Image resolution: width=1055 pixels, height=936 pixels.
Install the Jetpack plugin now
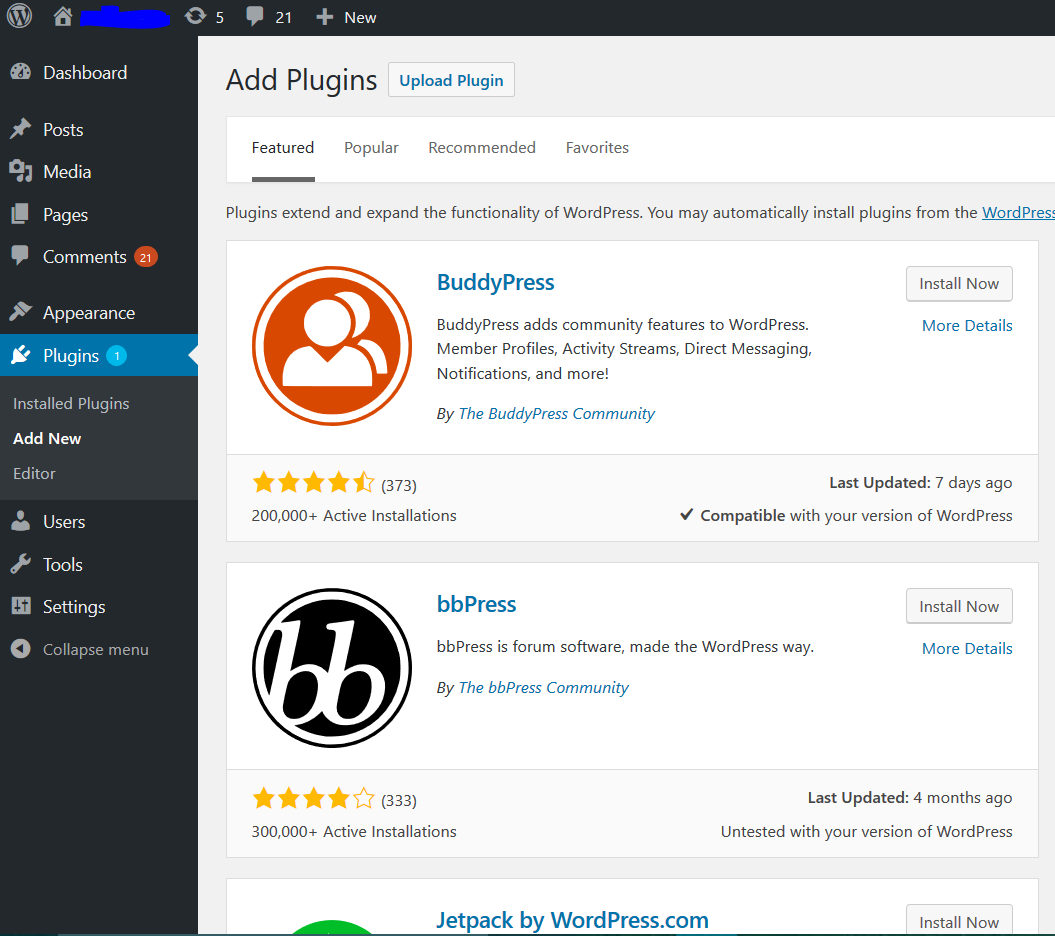[959, 921]
